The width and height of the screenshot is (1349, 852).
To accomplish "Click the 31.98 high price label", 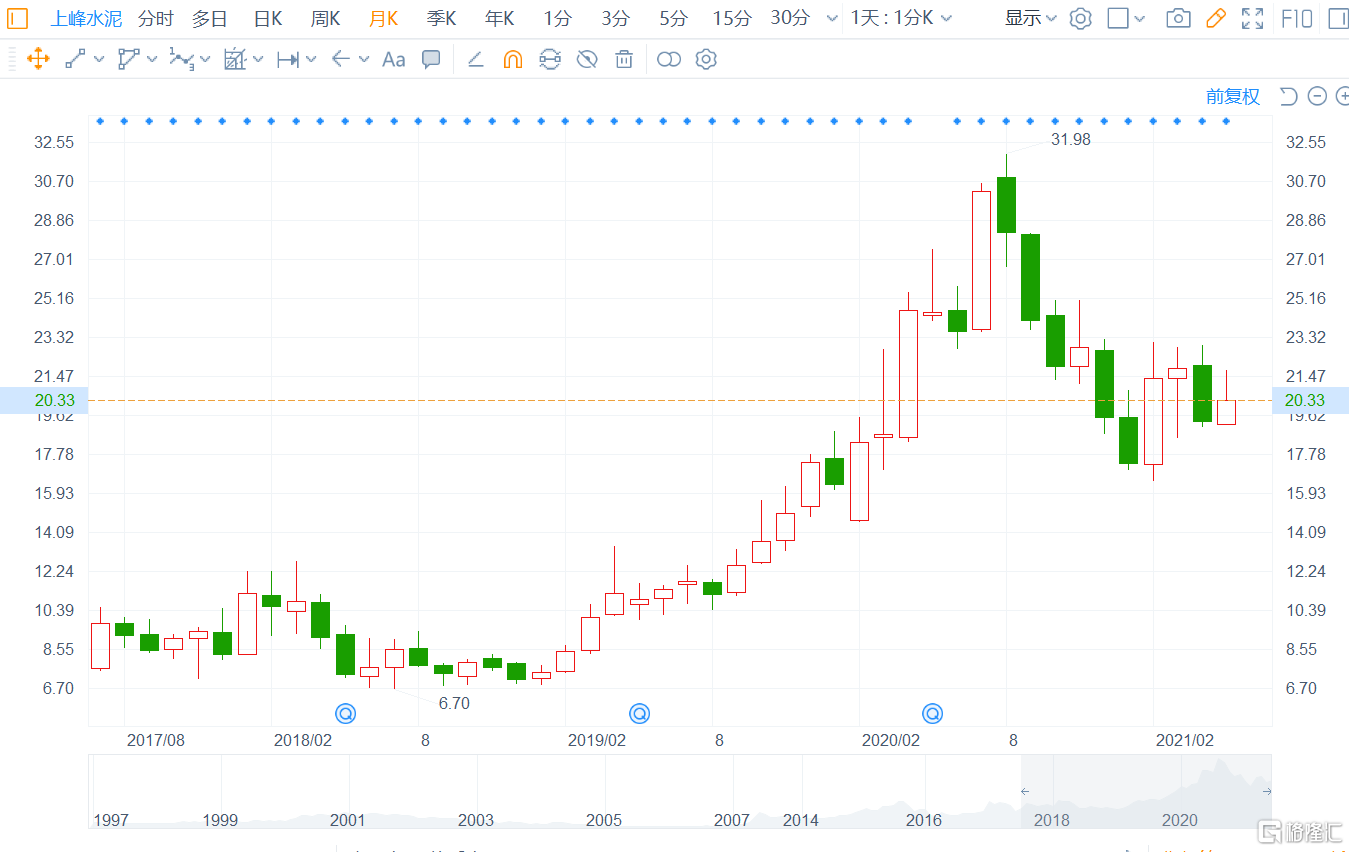I will 1071,140.
